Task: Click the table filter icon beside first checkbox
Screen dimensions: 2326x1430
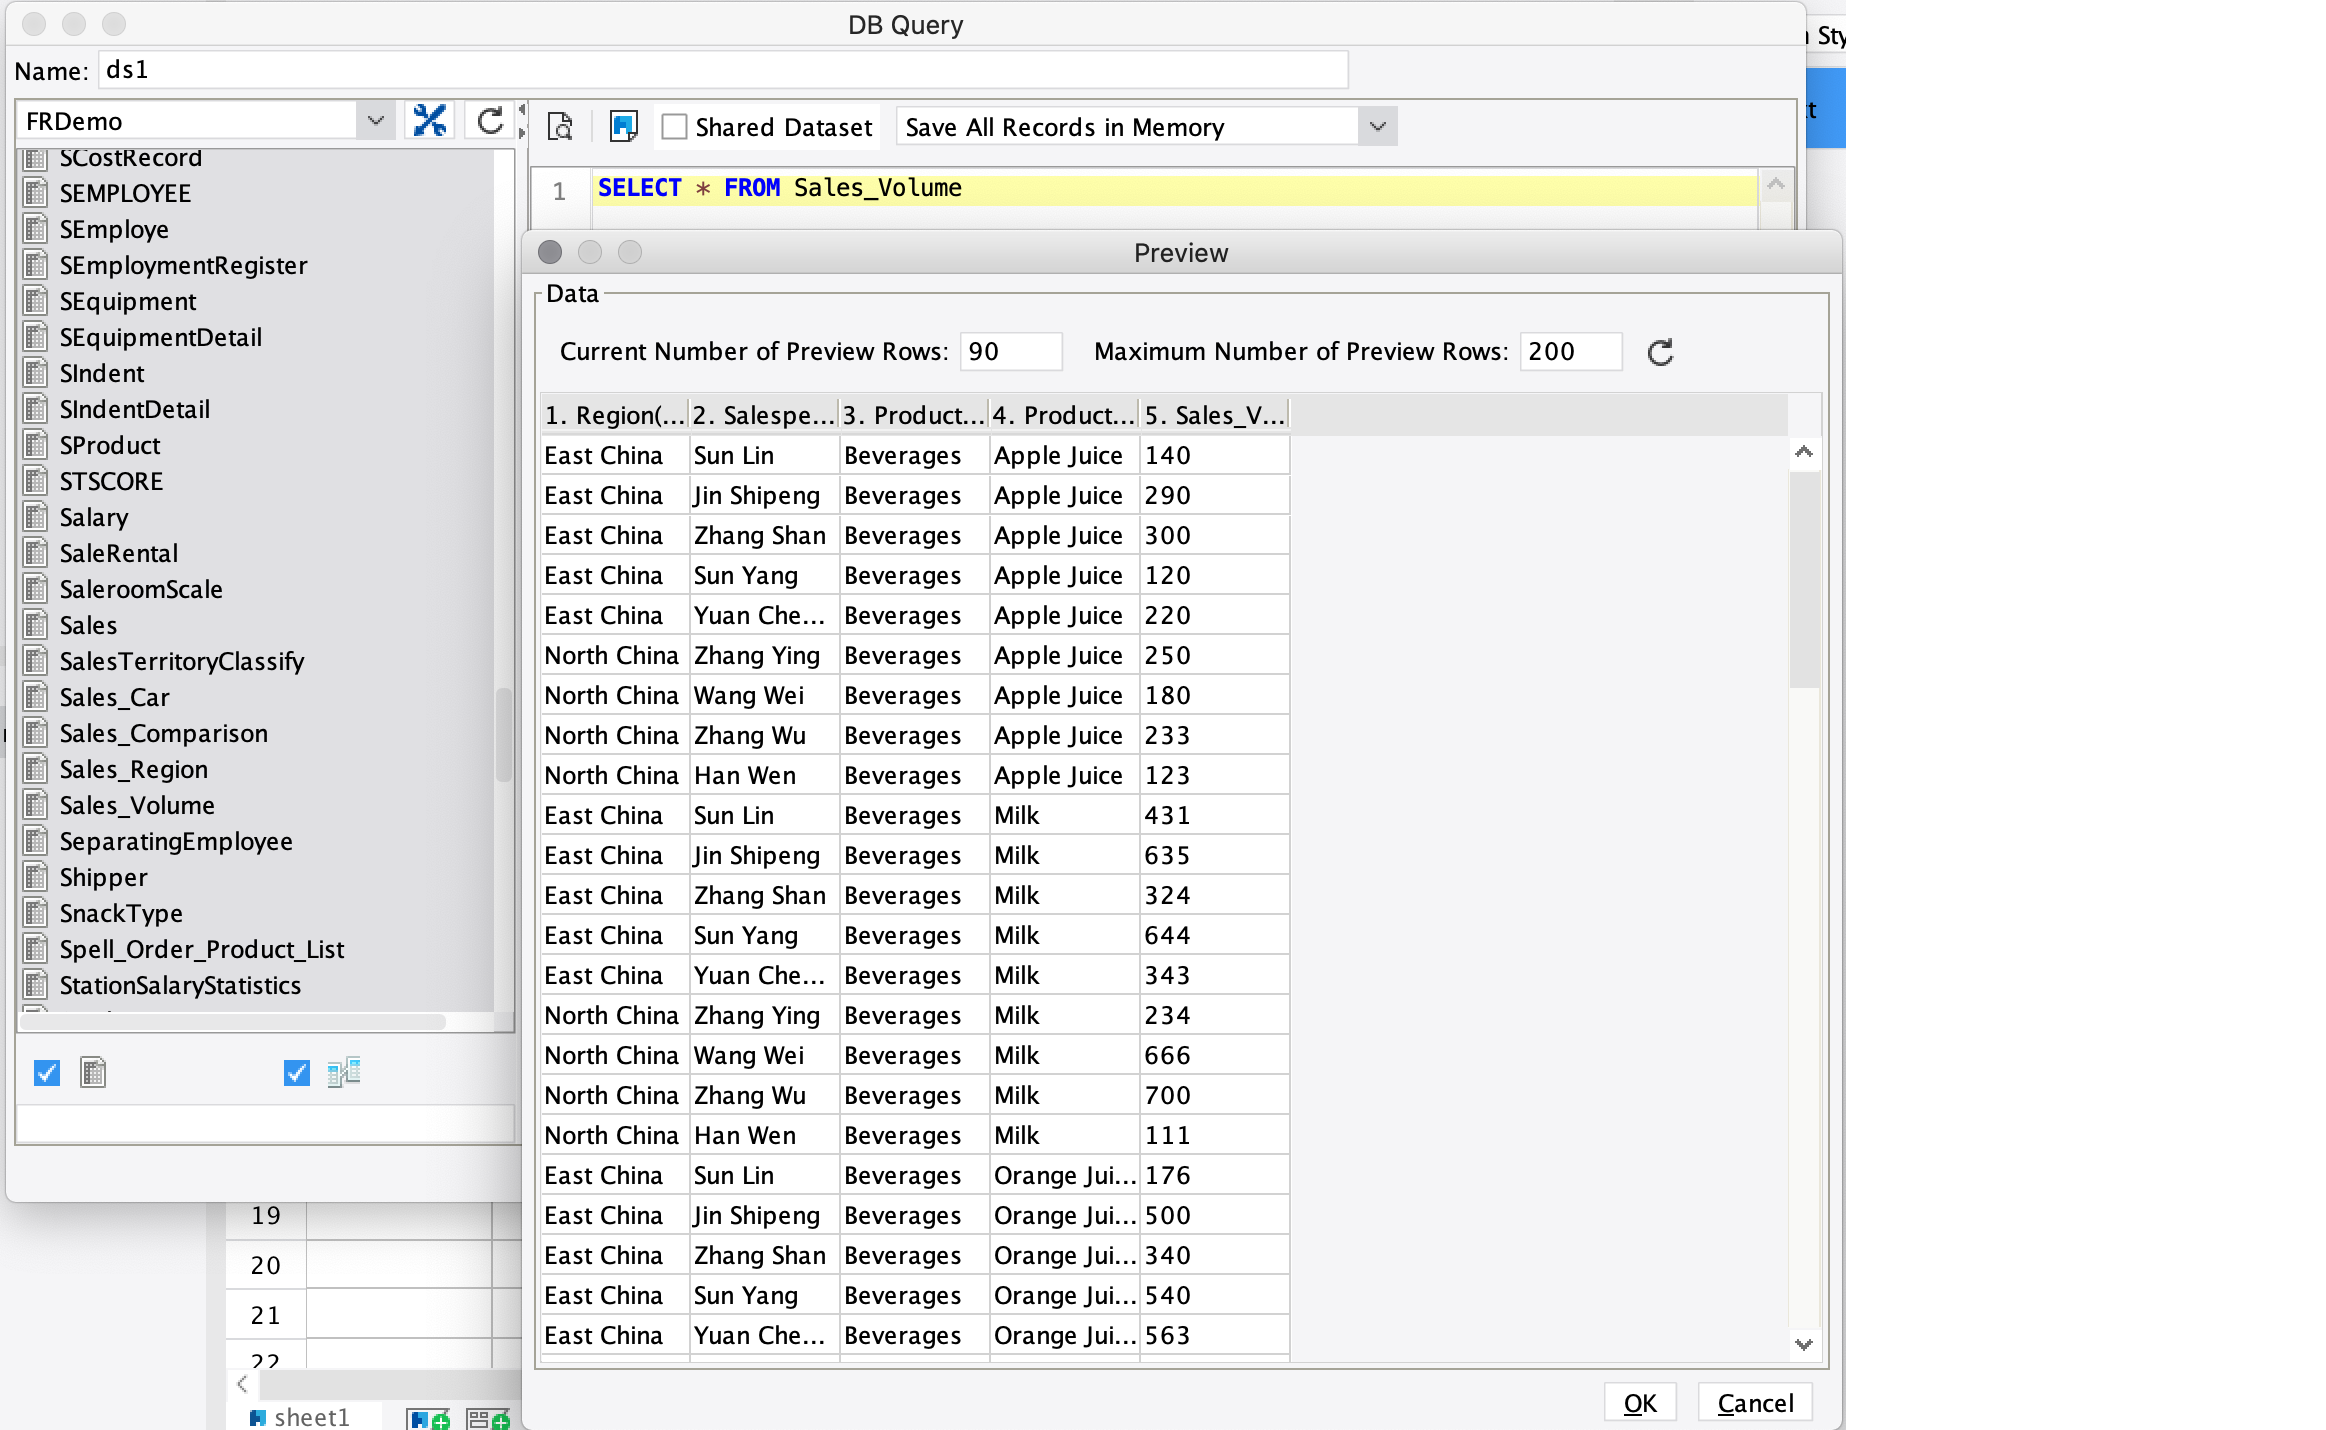Action: [93, 1073]
